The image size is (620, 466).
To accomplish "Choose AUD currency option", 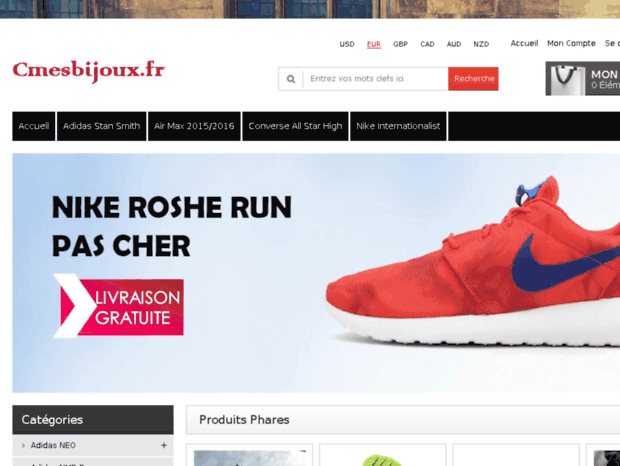I will (454, 44).
